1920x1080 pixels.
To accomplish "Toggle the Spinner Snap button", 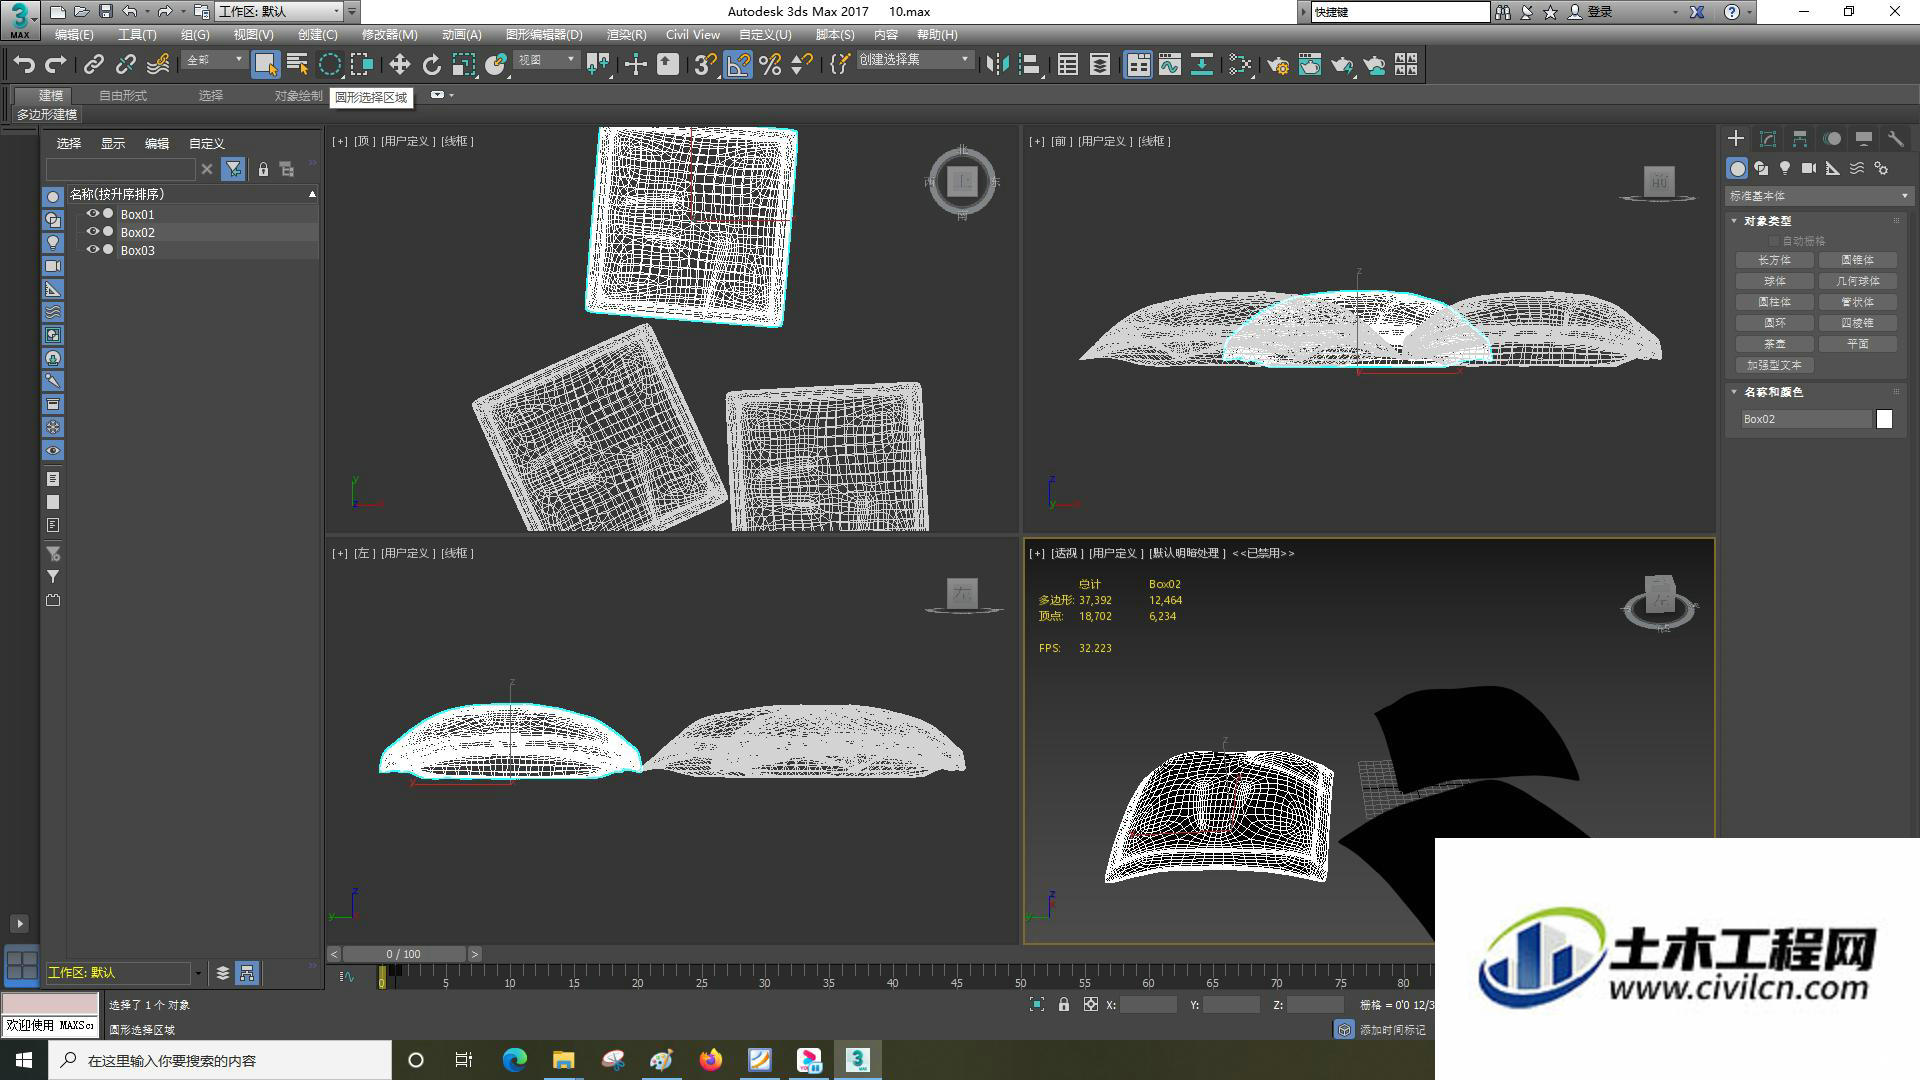I will pos(801,65).
